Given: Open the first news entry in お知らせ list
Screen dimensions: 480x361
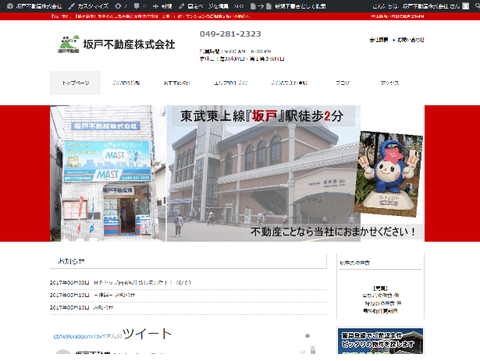Looking at the screenshot, I should point(142,282).
